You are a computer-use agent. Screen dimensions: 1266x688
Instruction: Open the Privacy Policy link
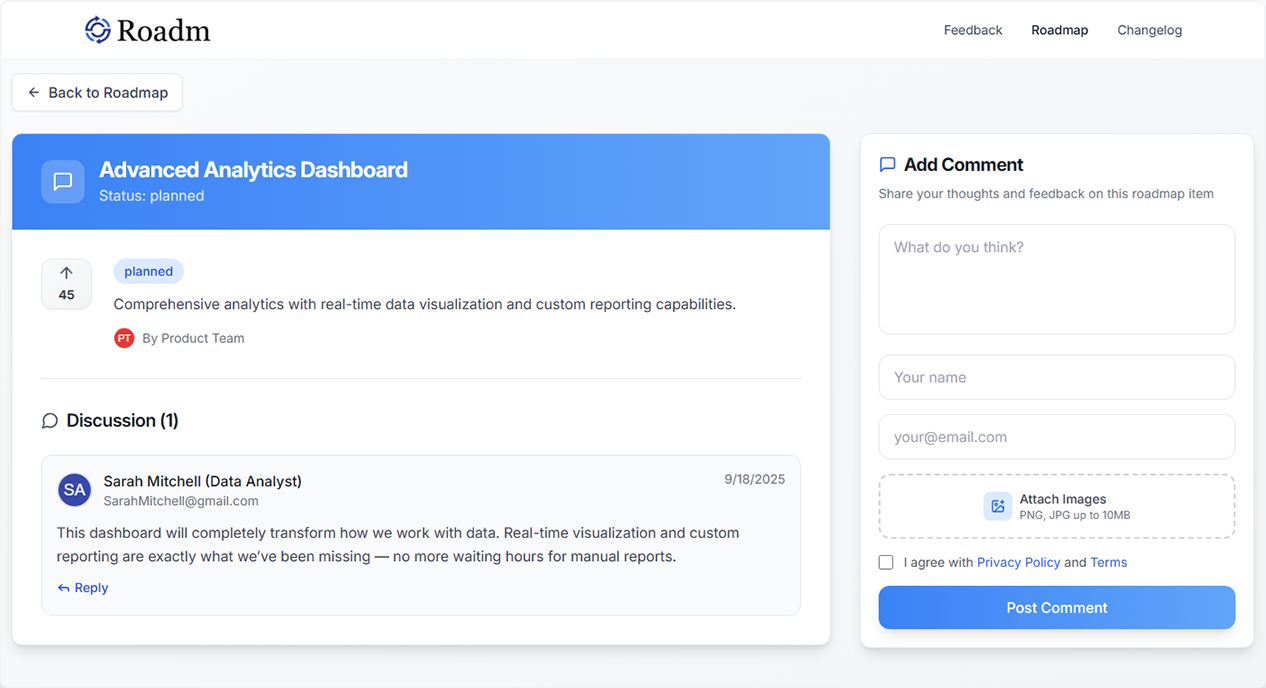tap(1018, 562)
